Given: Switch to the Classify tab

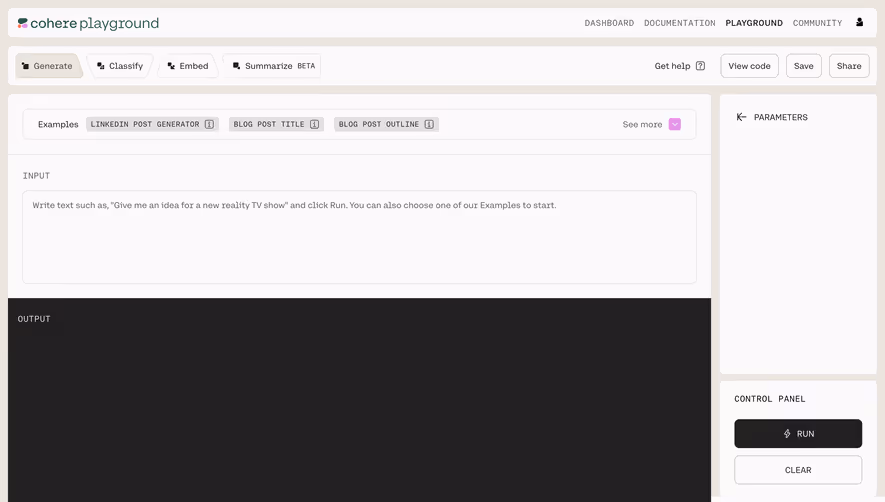Looking at the screenshot, I should [x=120, y=66].
